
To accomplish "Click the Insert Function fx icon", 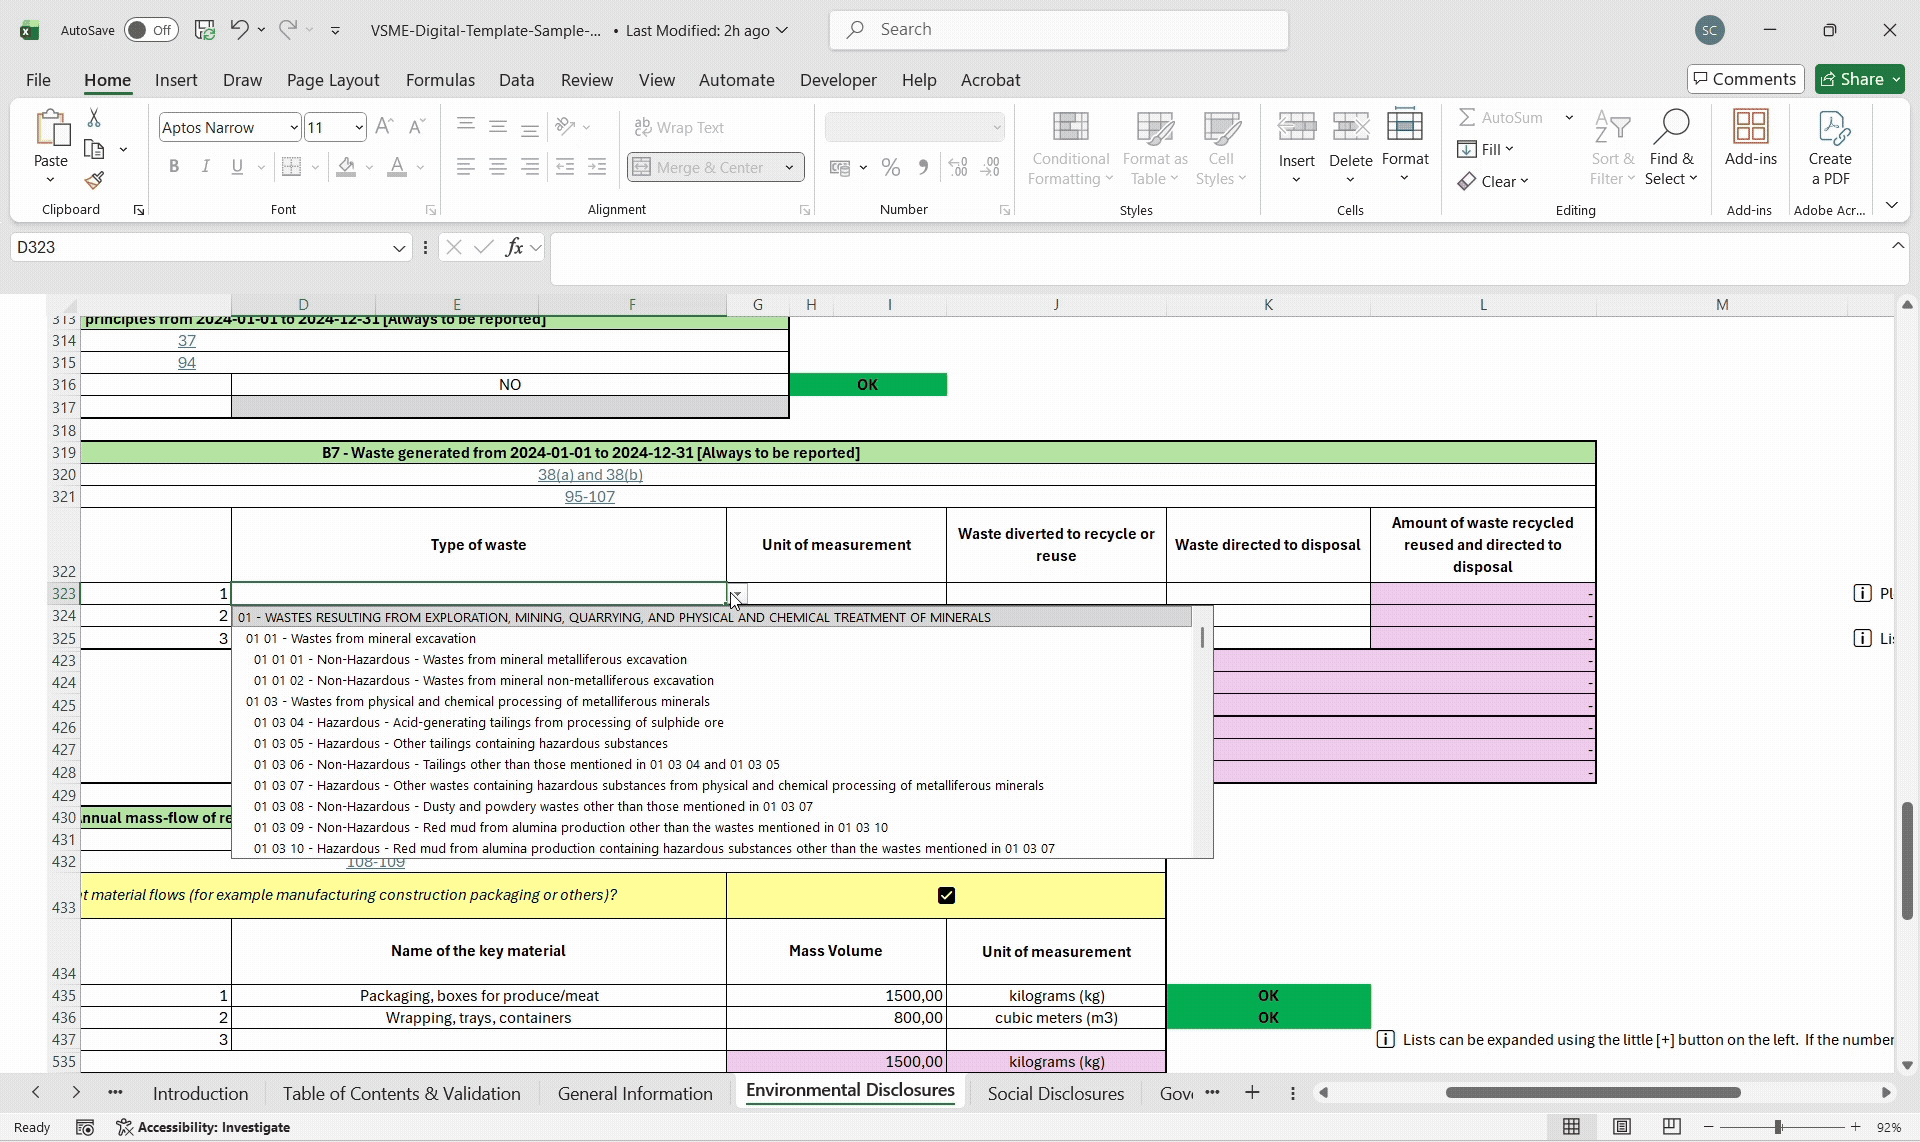I will click(x=514, y=247).
